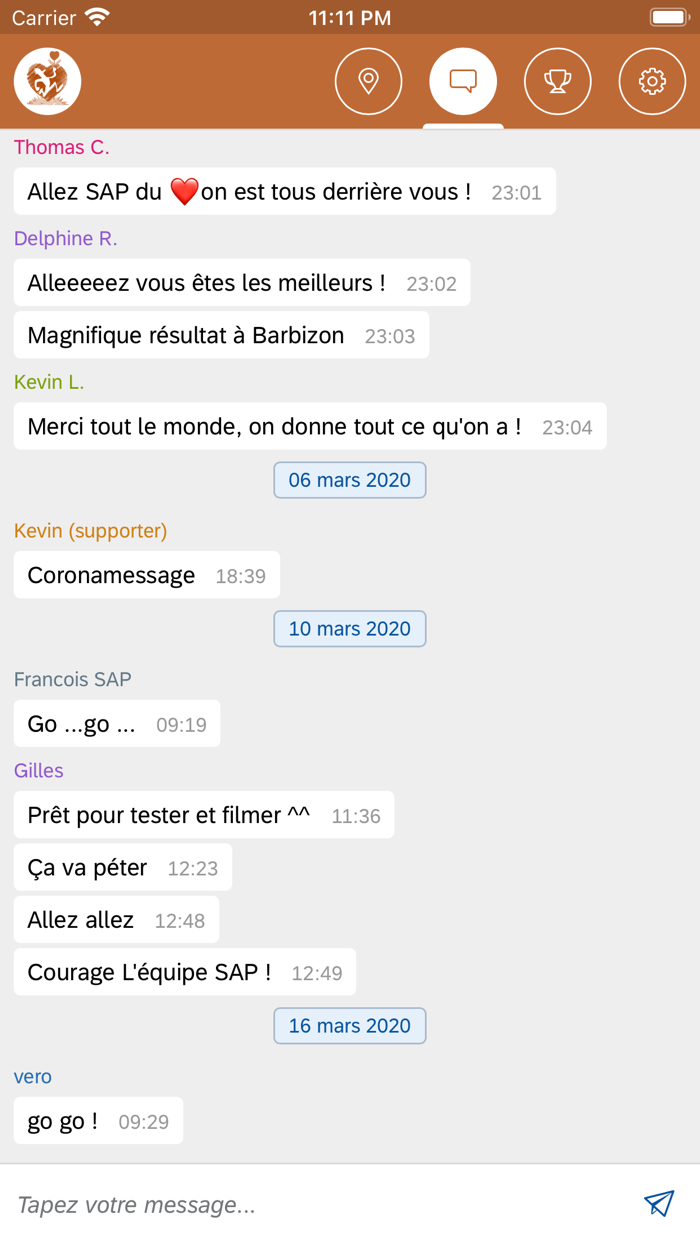Tap the username Francois SAP

pos(72,679)
